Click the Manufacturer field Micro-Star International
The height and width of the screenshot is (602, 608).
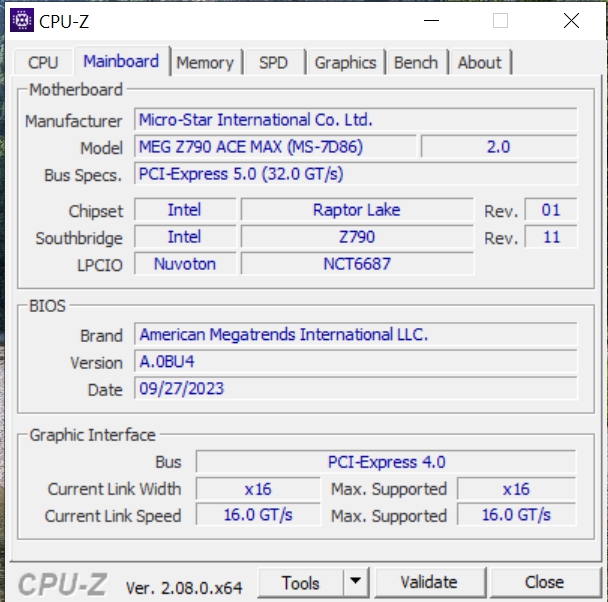pos(356,120)
